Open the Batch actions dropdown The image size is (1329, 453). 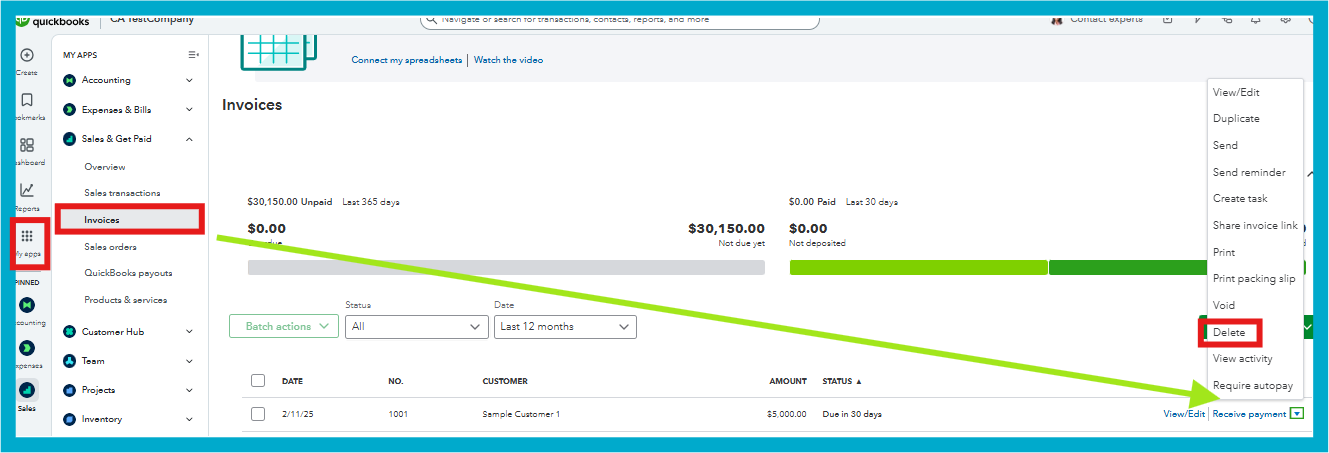284,326
